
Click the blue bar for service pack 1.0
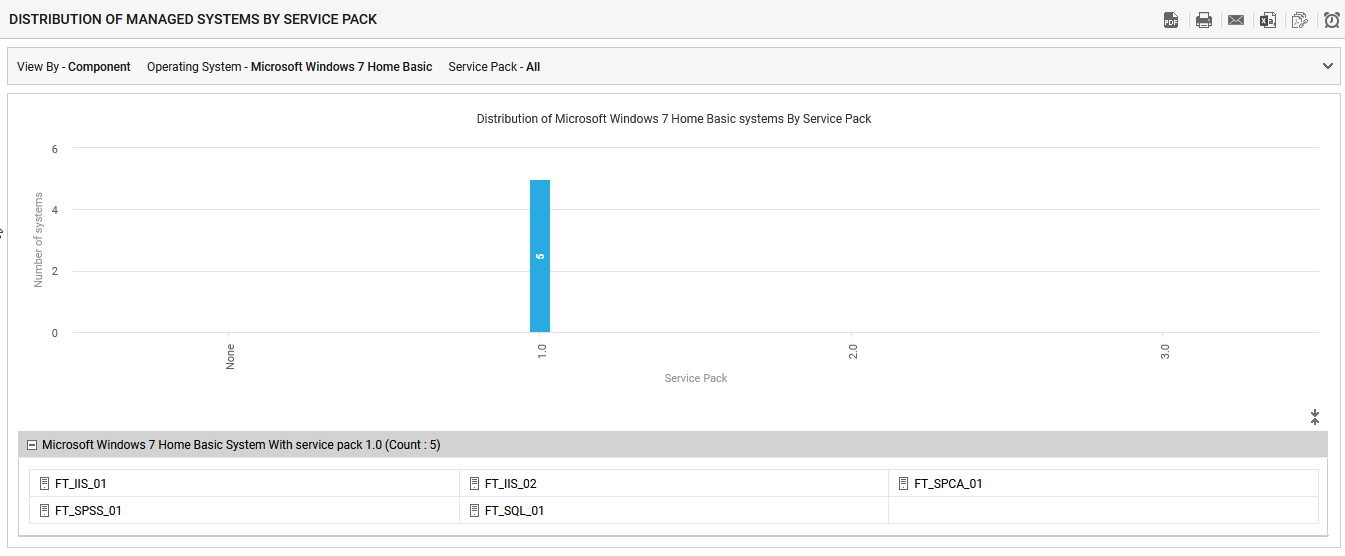pyautogui.click(x=540, y=256)
